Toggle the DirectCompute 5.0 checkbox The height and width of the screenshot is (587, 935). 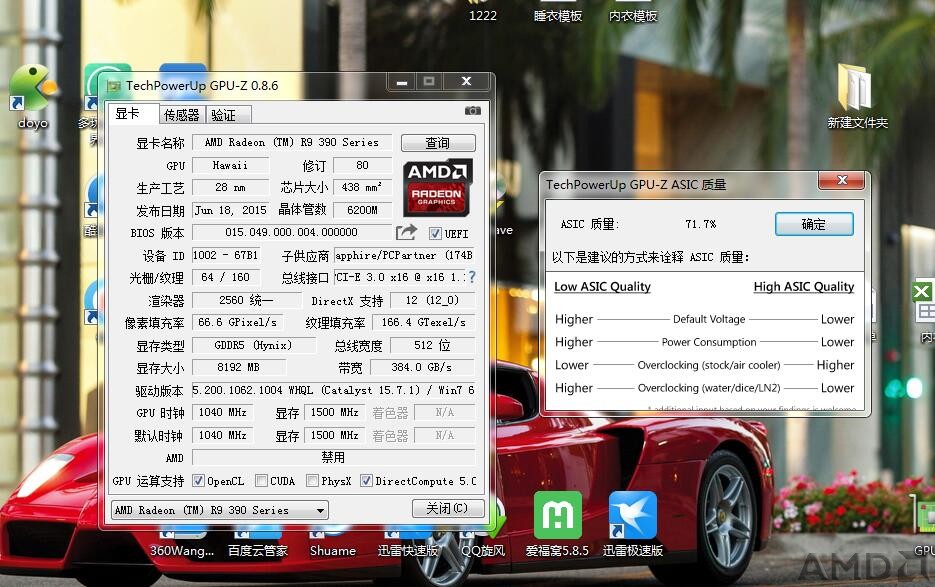click(367, 481)
